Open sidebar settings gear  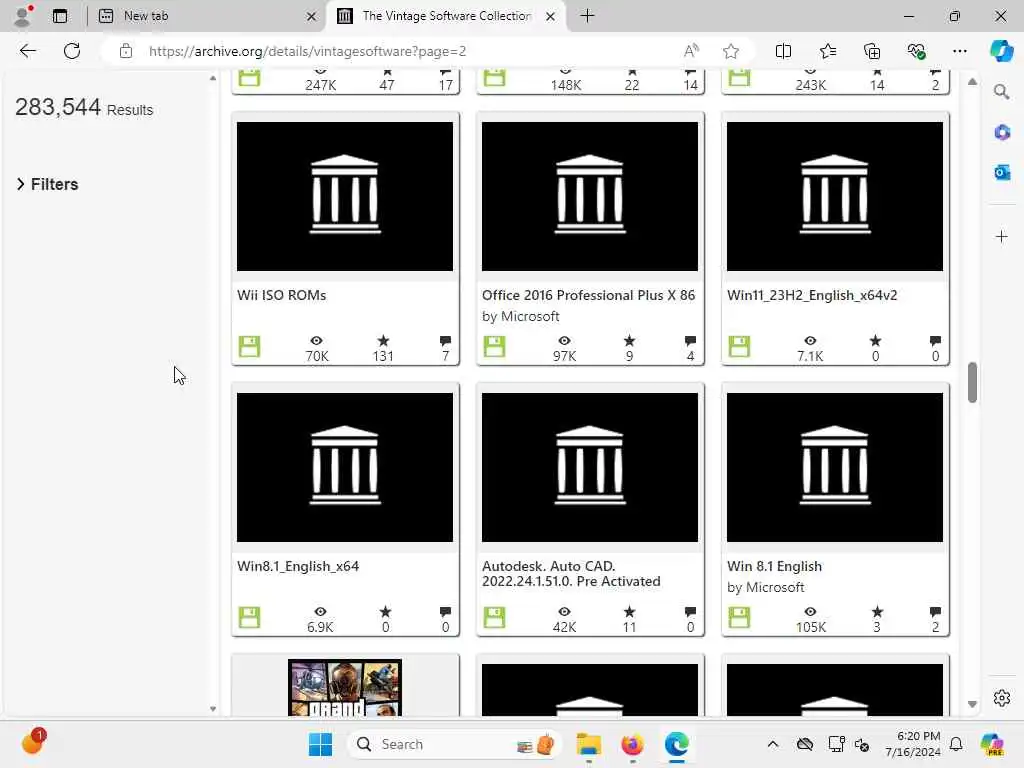tap(1002, 698)
